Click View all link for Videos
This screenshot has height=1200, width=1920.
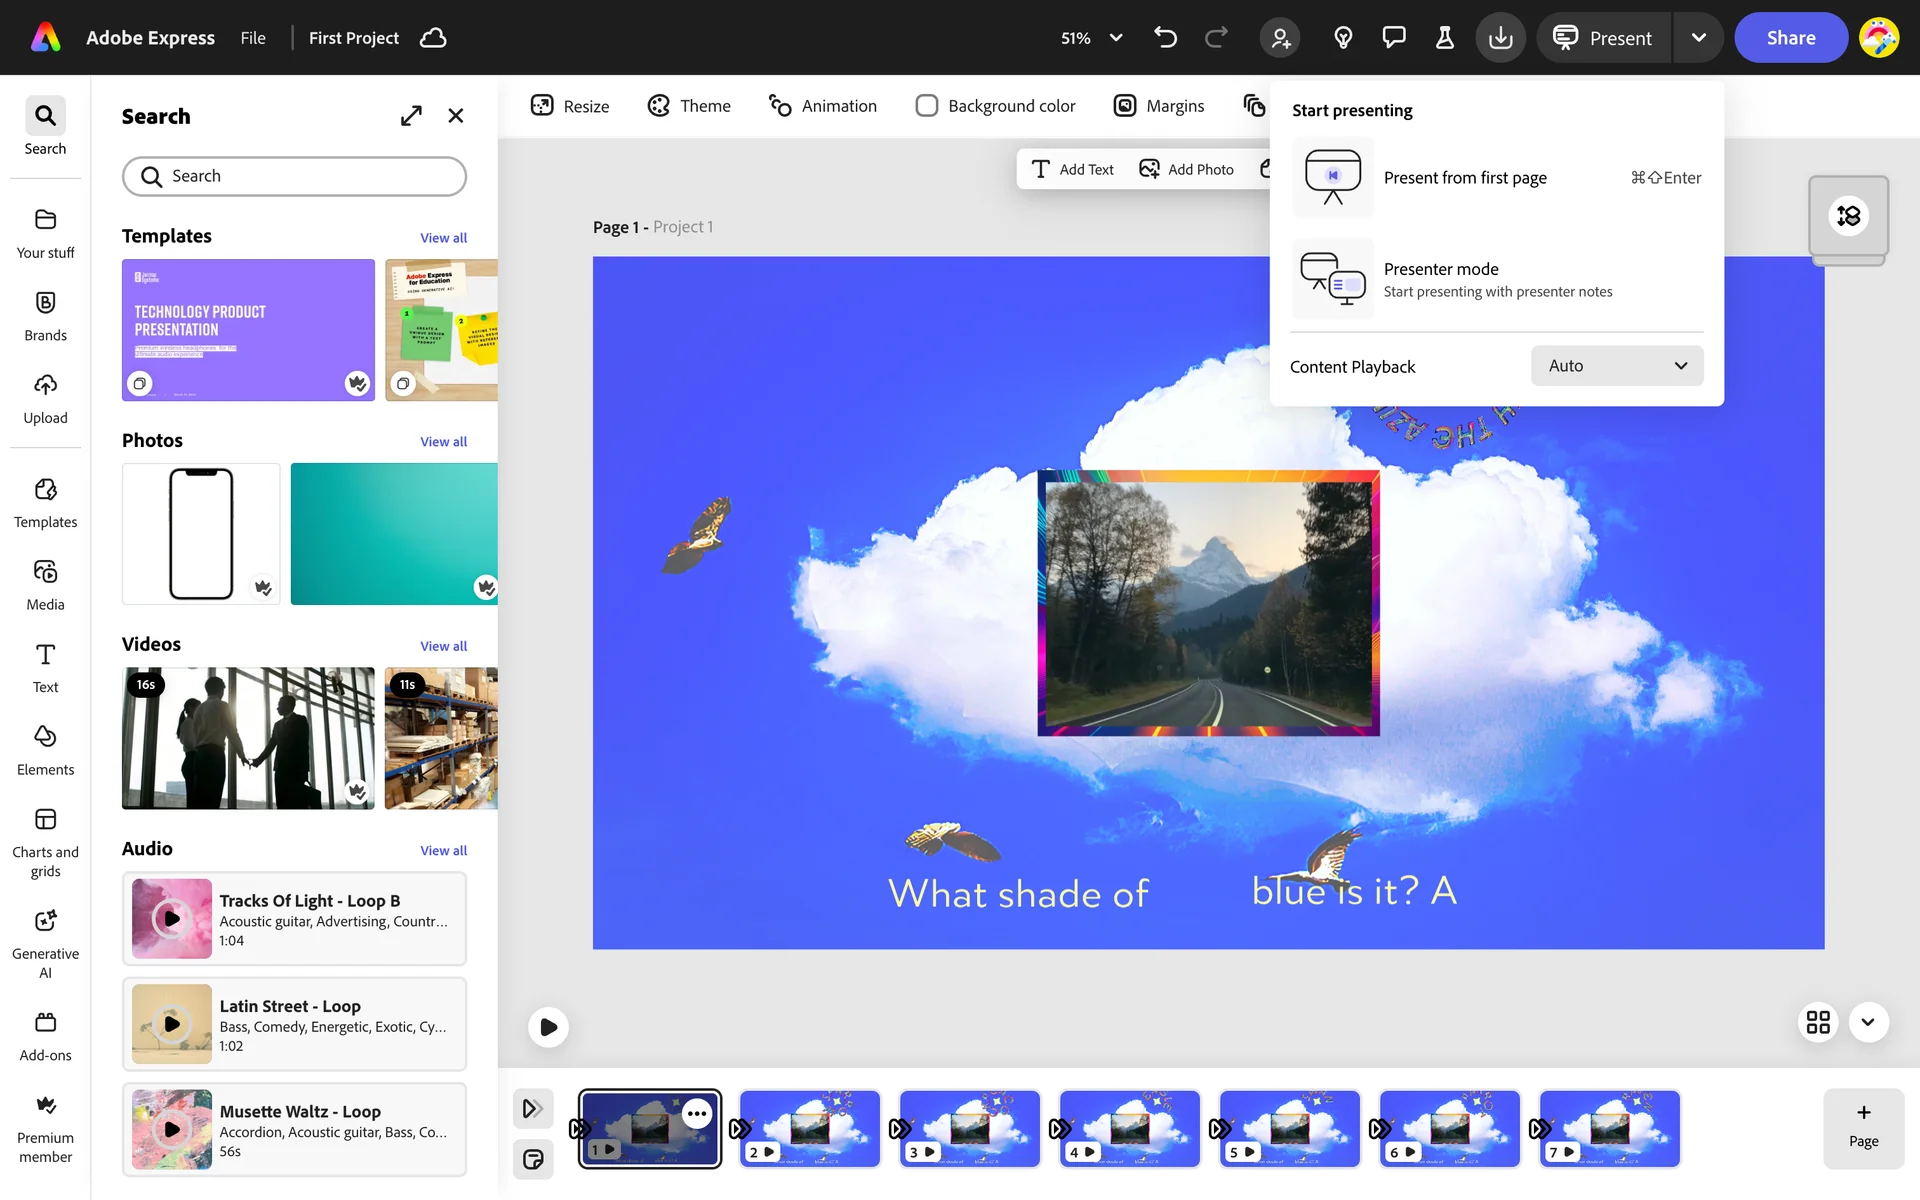click(x=443, y=646)
